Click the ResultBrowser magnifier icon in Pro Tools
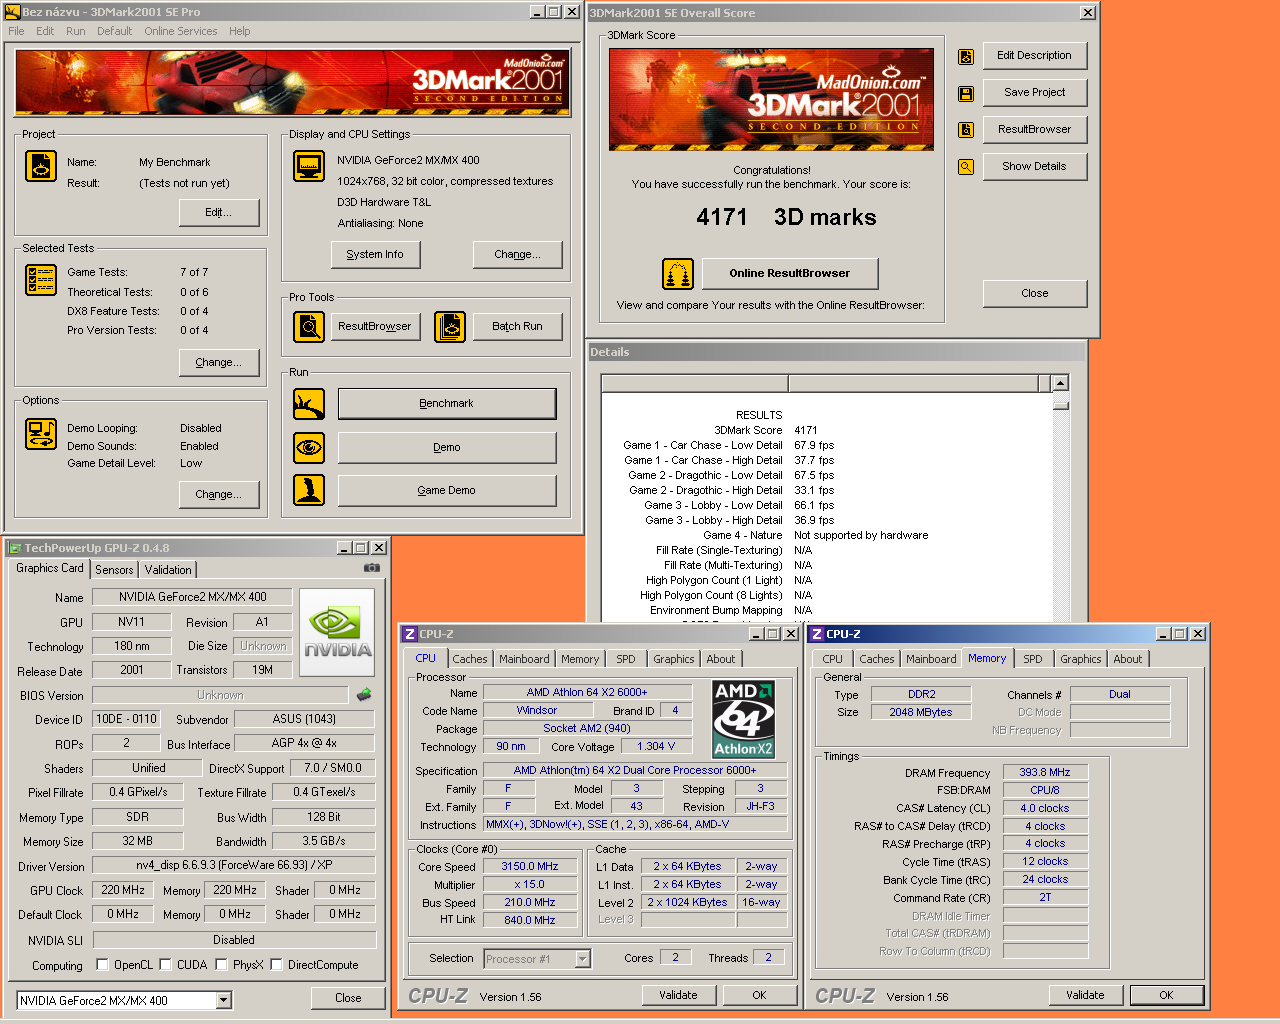This screenshot has width=1280, height=1024. tap(309, 327)
